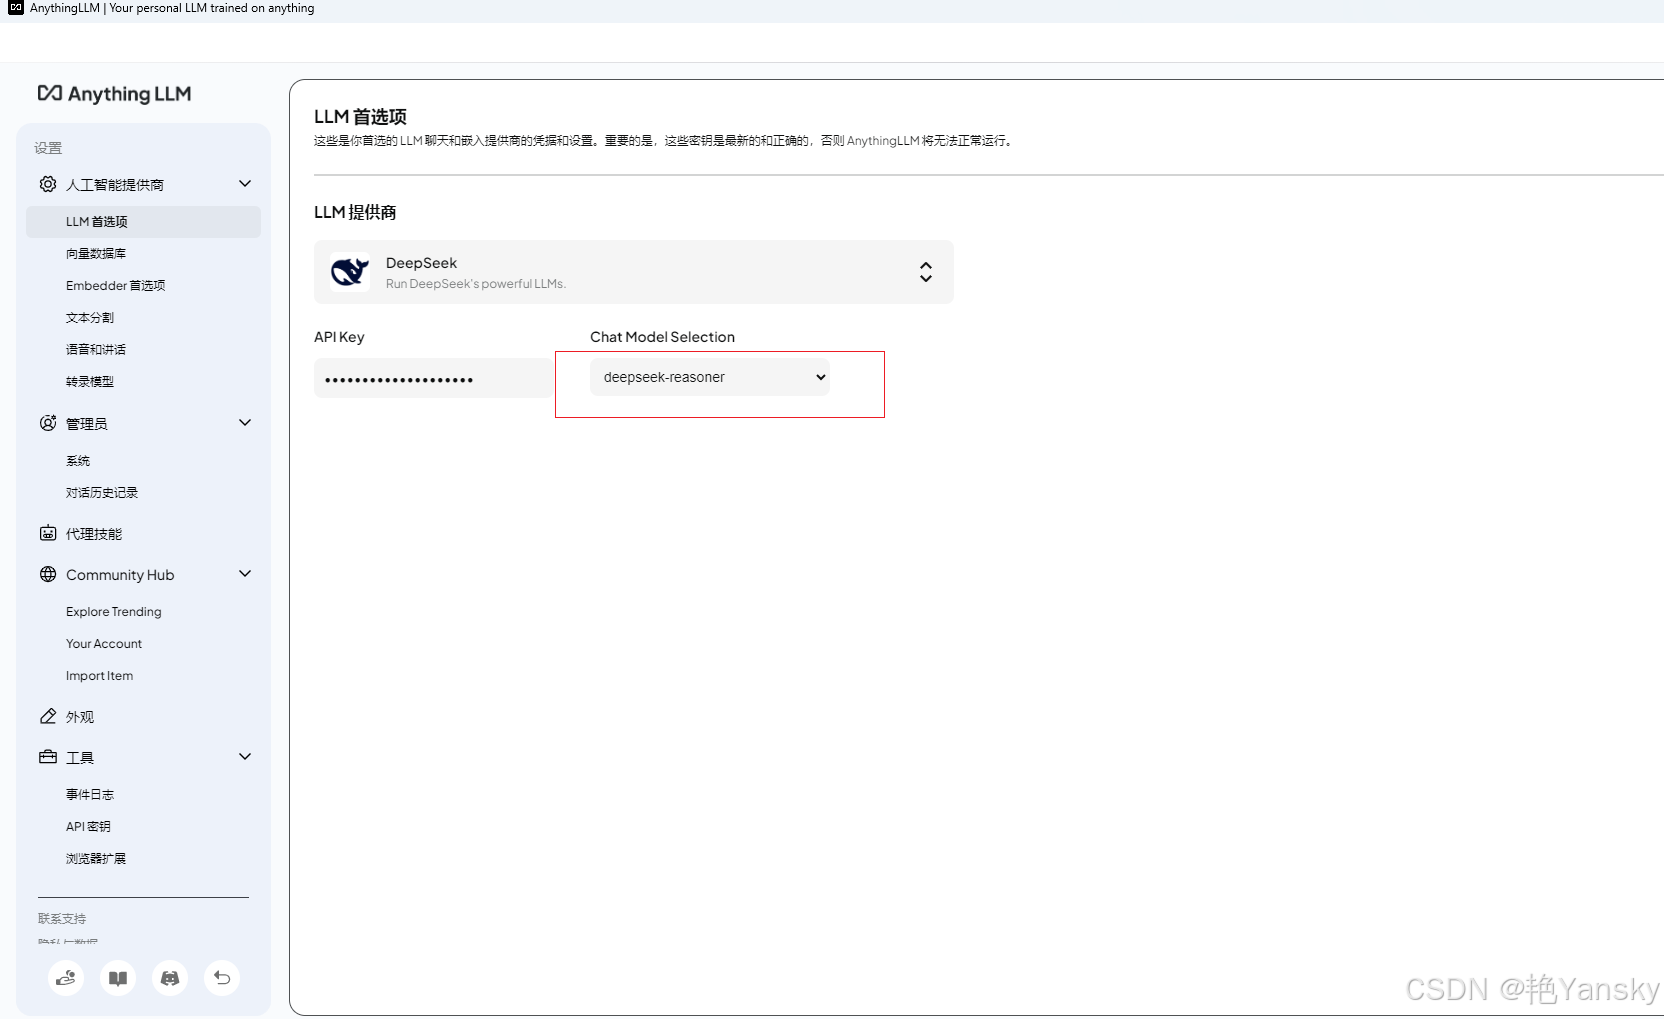Click the briefcase icon beside 工具
The width and height of the screenshot is (1664, 1019).
[x=47, y=757]
